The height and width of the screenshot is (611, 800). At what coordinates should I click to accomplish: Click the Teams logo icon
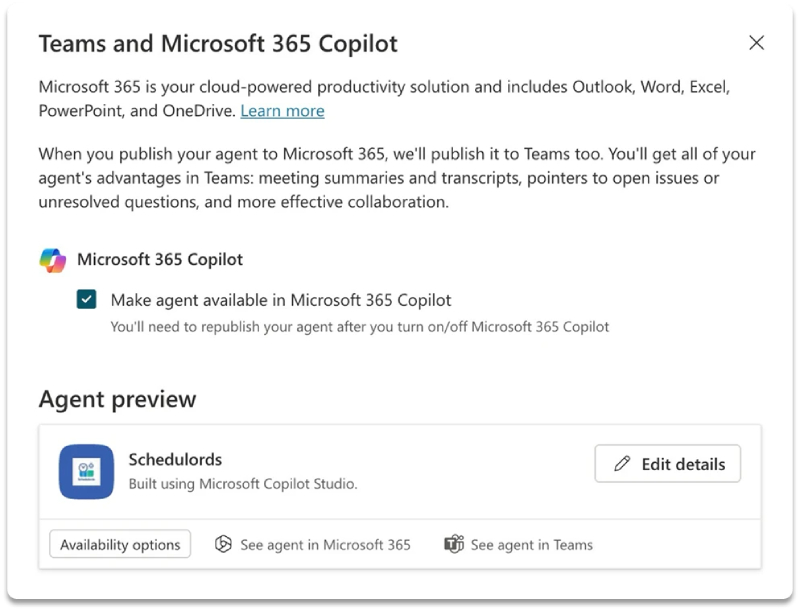[454, 544]
